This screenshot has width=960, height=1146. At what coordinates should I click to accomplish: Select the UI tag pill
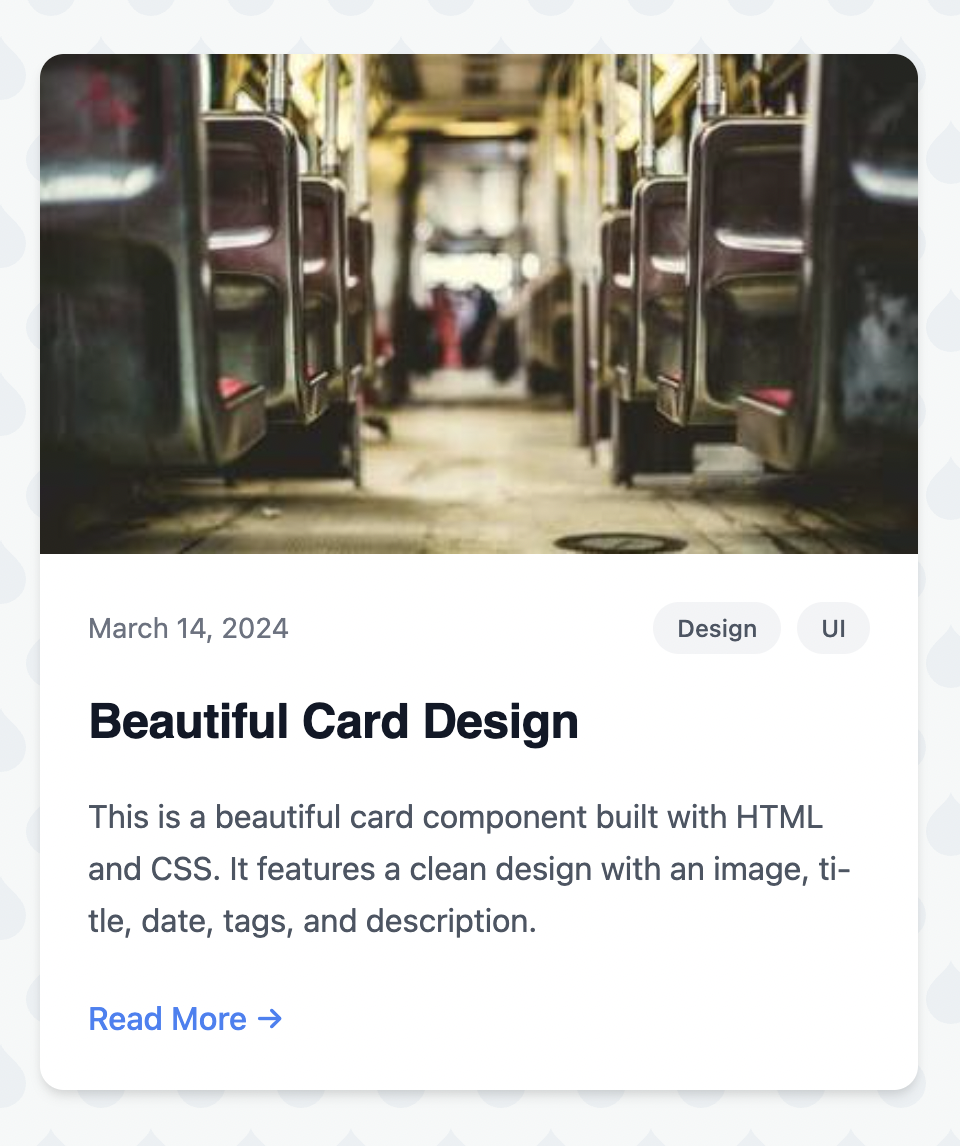click(833, 629)
